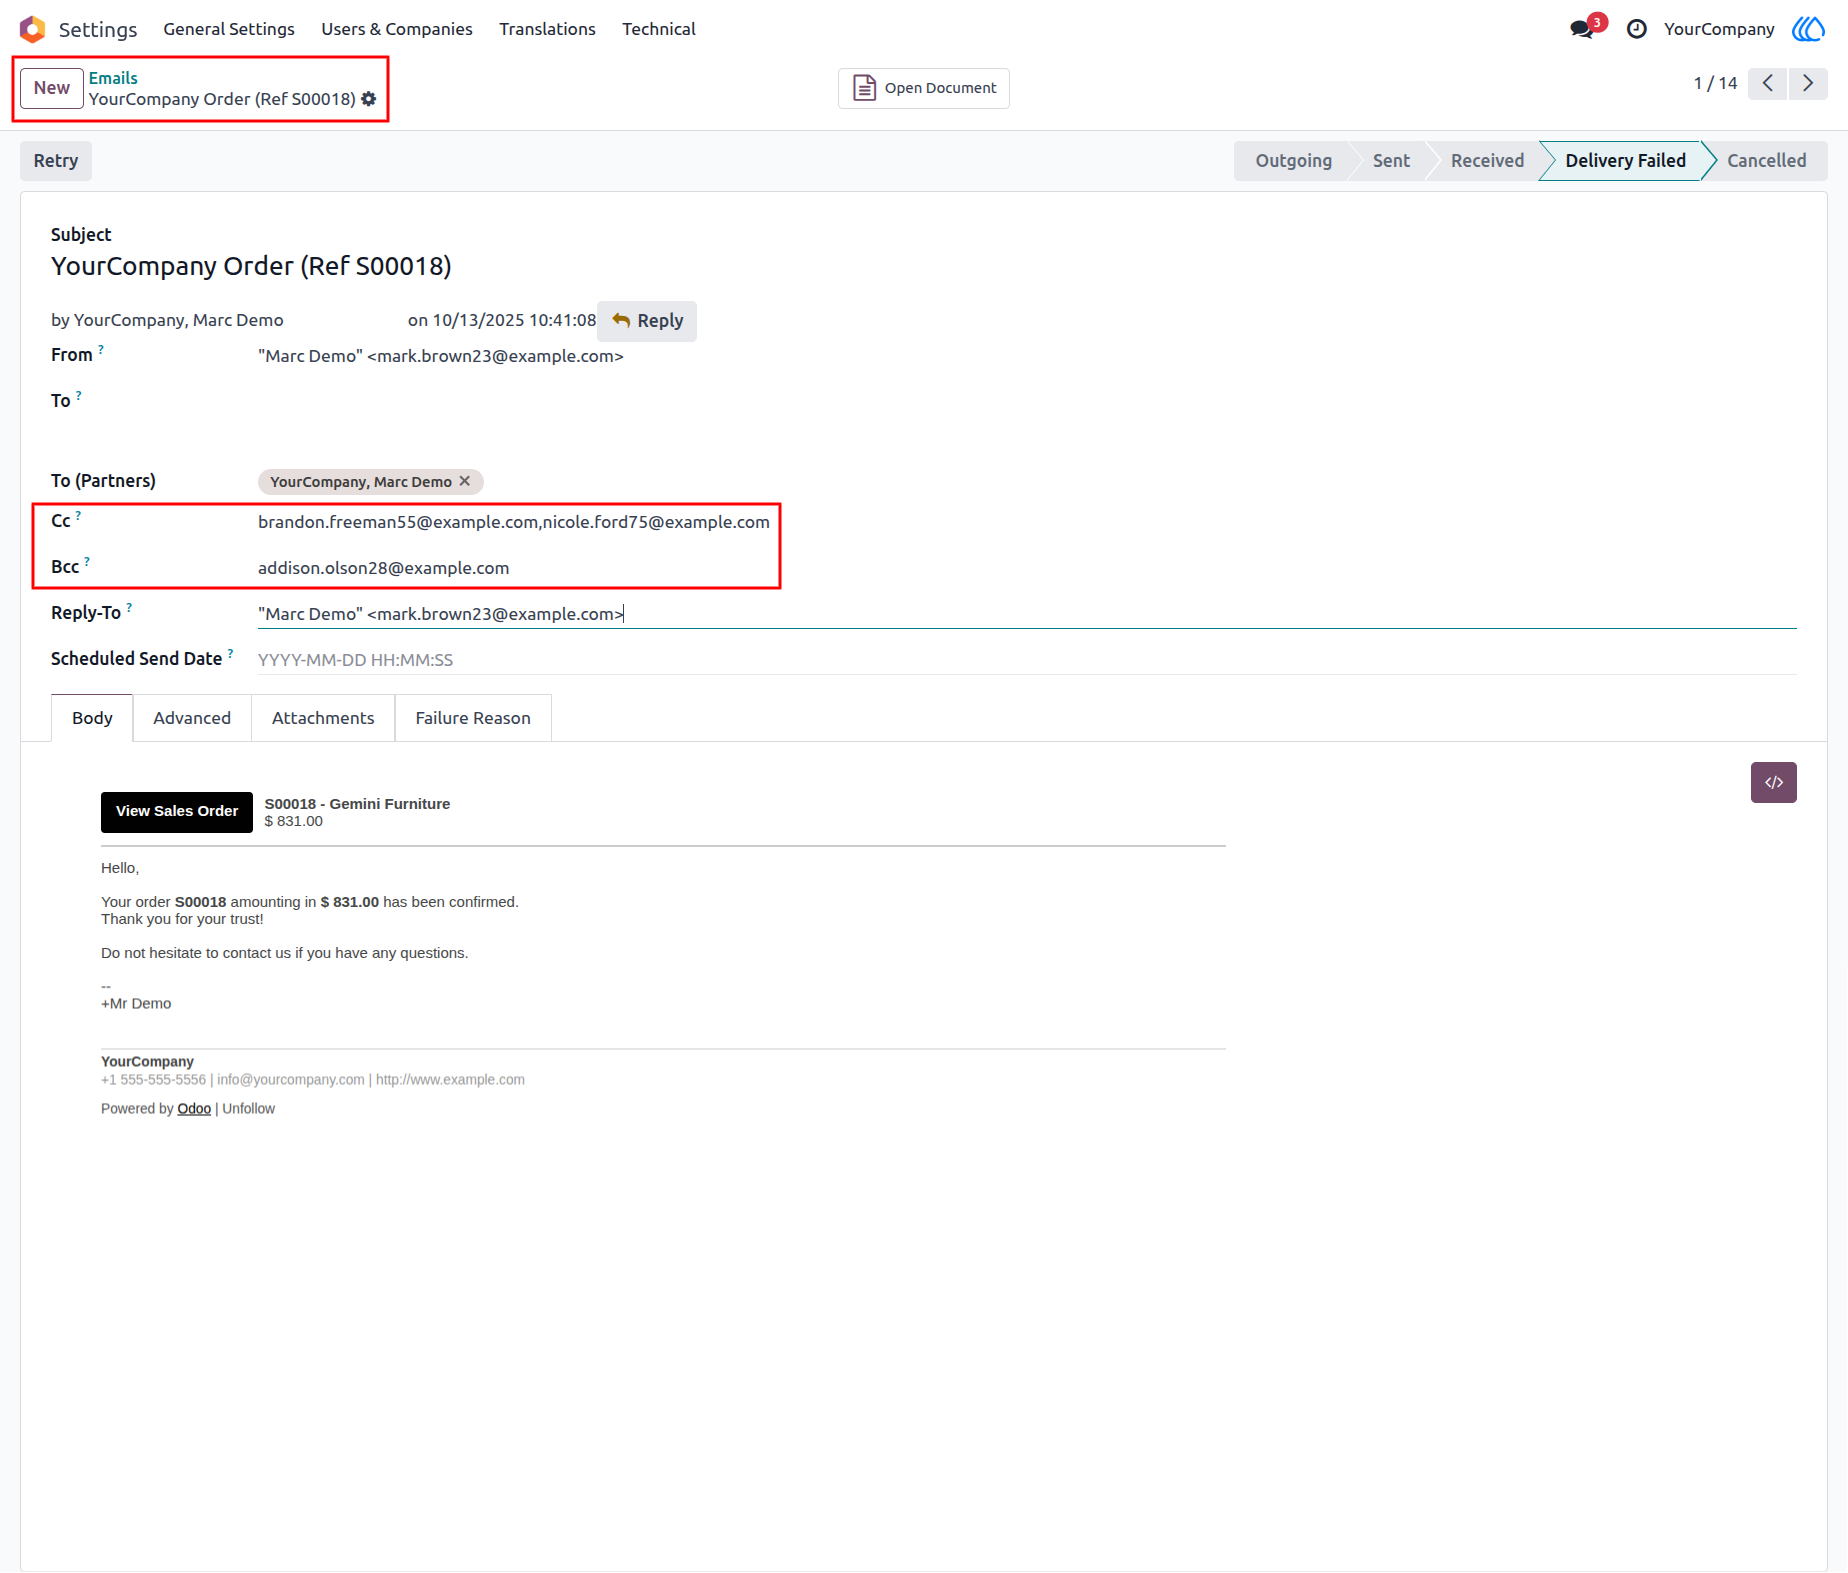
Task: Click the S00018 - Gemini Furniture title
Action: click(x=357, y=804)
